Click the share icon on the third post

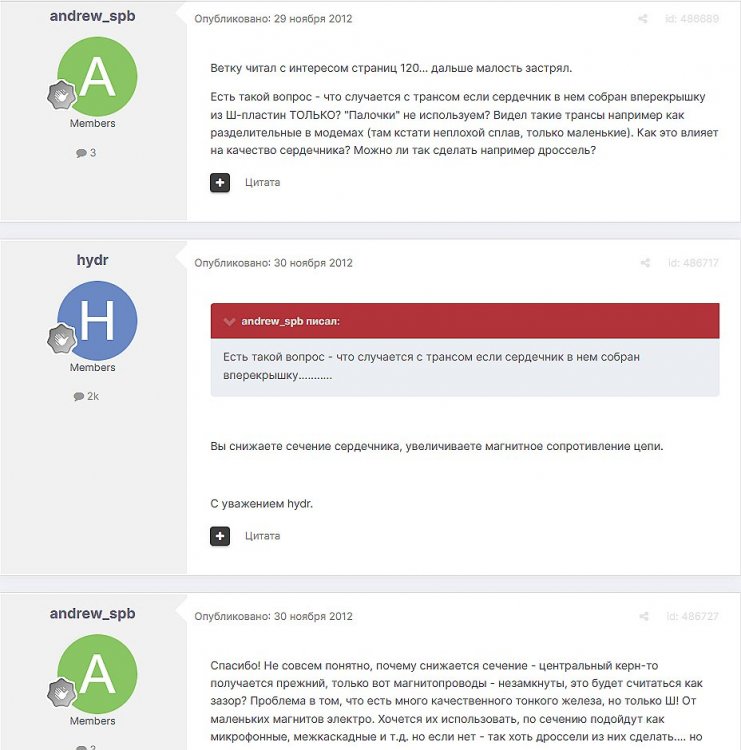coord(644,616)
